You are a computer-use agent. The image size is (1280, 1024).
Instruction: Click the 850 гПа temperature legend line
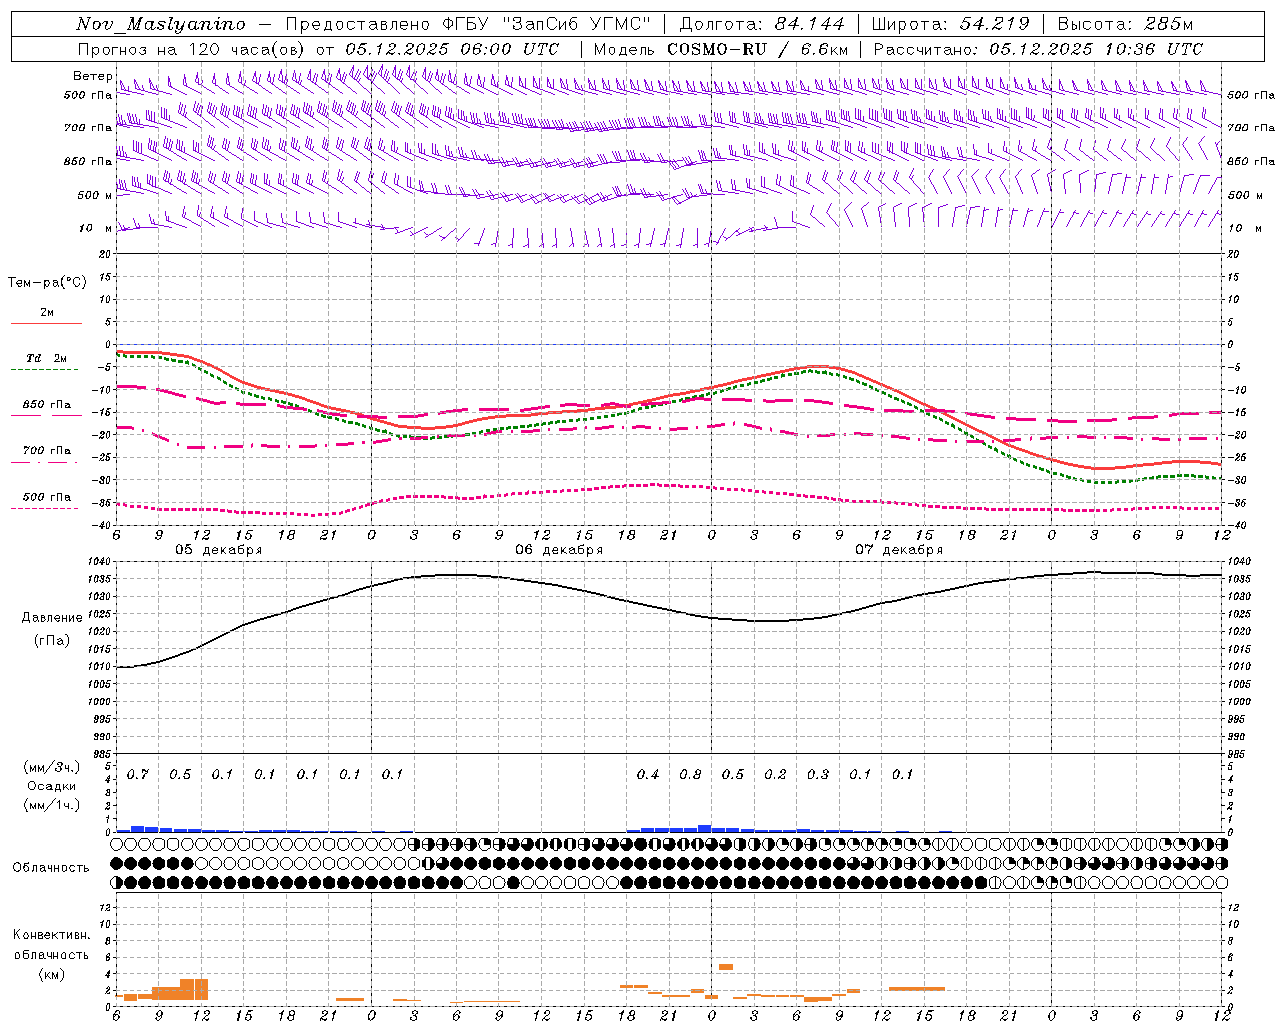[46, 414]
